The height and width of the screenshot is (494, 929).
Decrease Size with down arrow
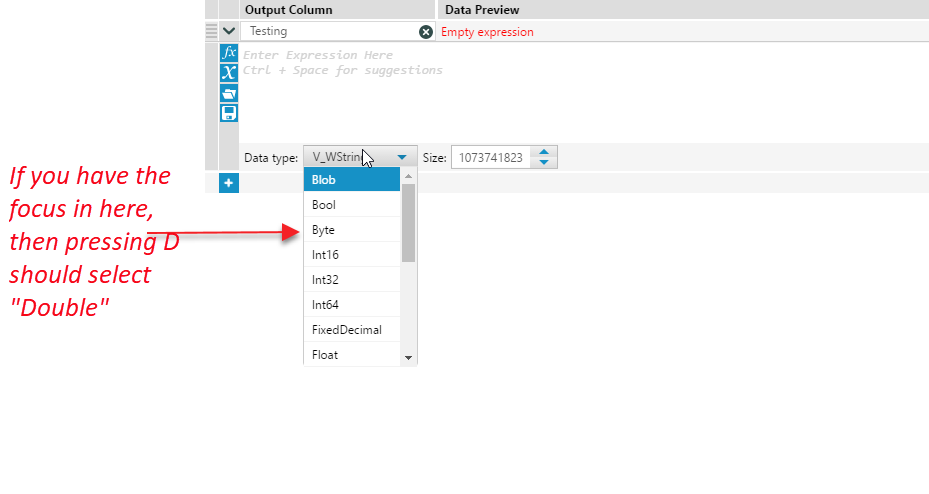pos(544,162)
